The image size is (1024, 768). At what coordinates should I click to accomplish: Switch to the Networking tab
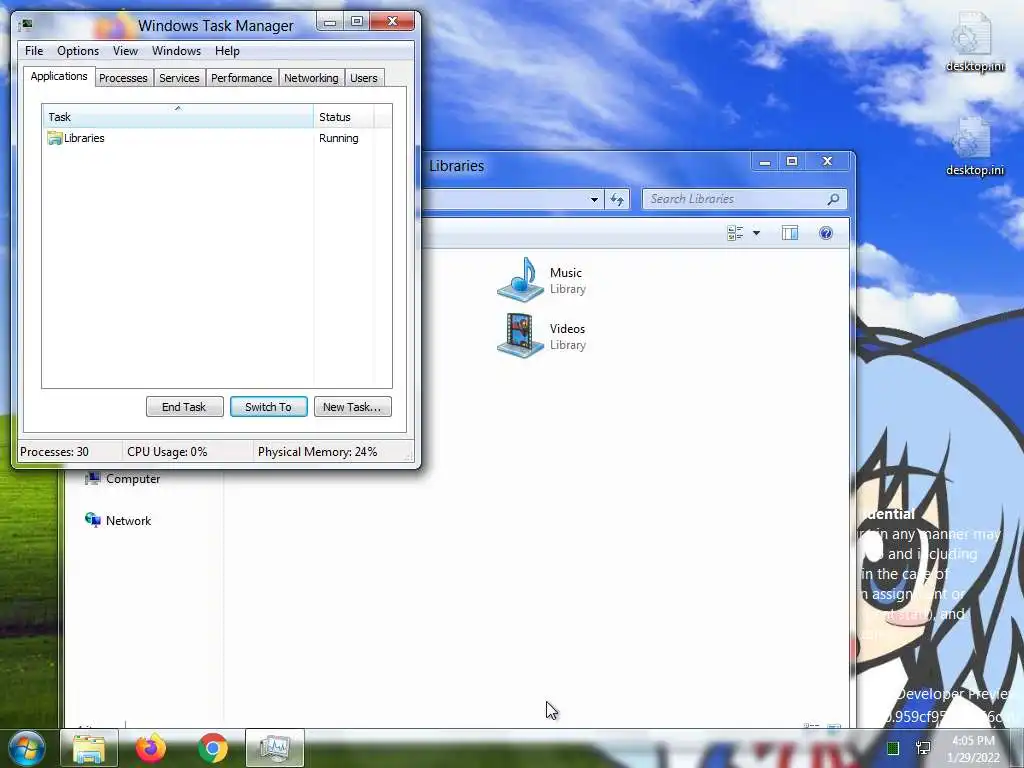(x=312, y=78)
